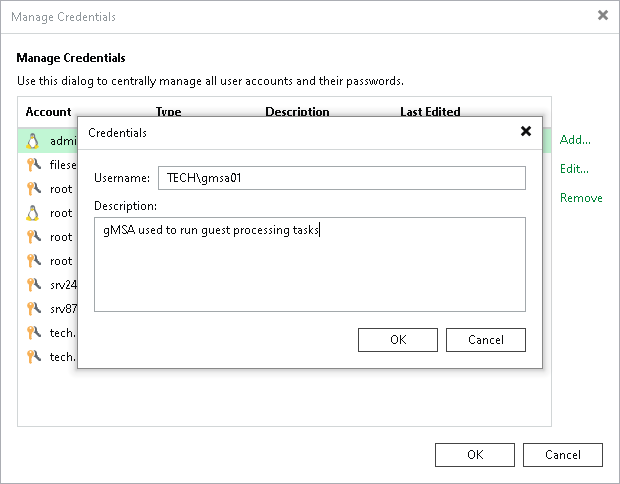
Task: Click the Remove link
Action: [x=581, y=198]
